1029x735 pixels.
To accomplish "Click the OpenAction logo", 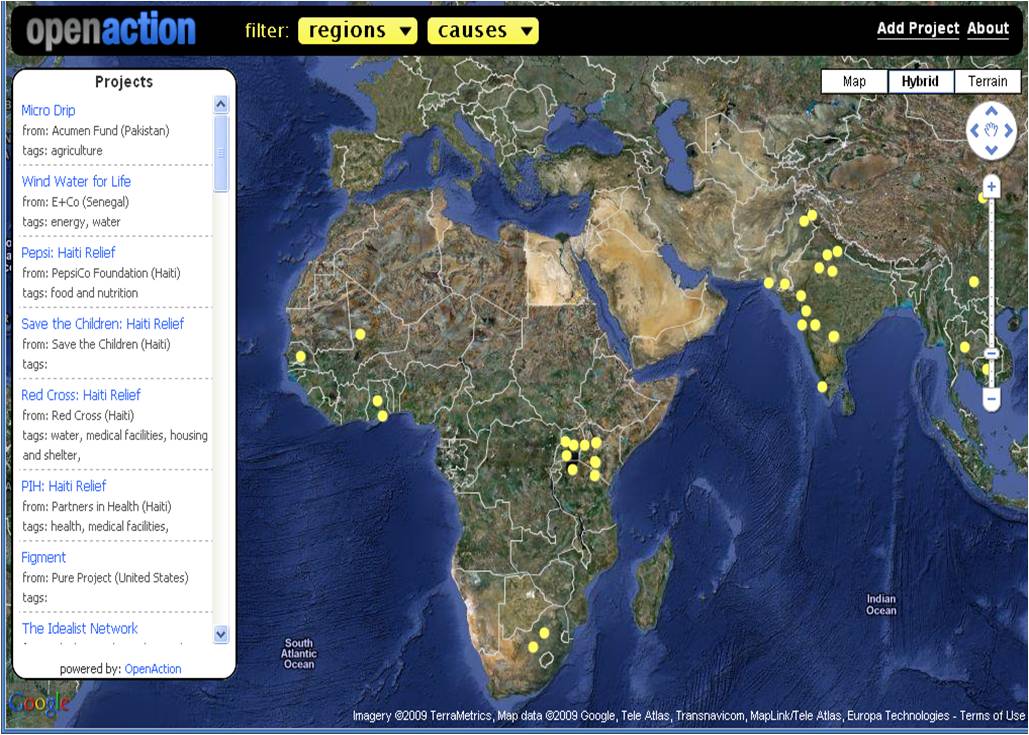I will pos(111,31).
